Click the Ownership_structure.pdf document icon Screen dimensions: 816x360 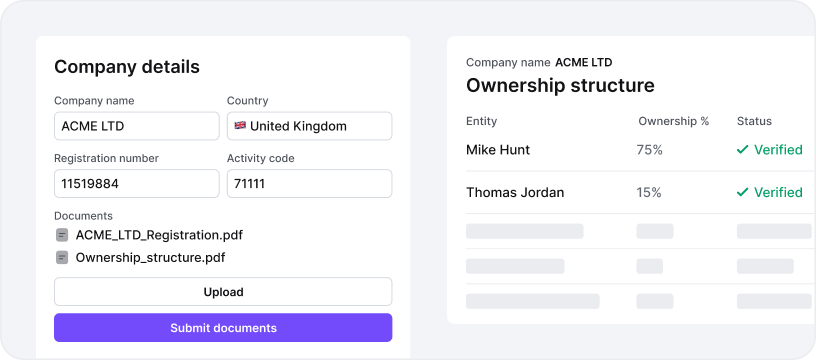tap(62, 258)
